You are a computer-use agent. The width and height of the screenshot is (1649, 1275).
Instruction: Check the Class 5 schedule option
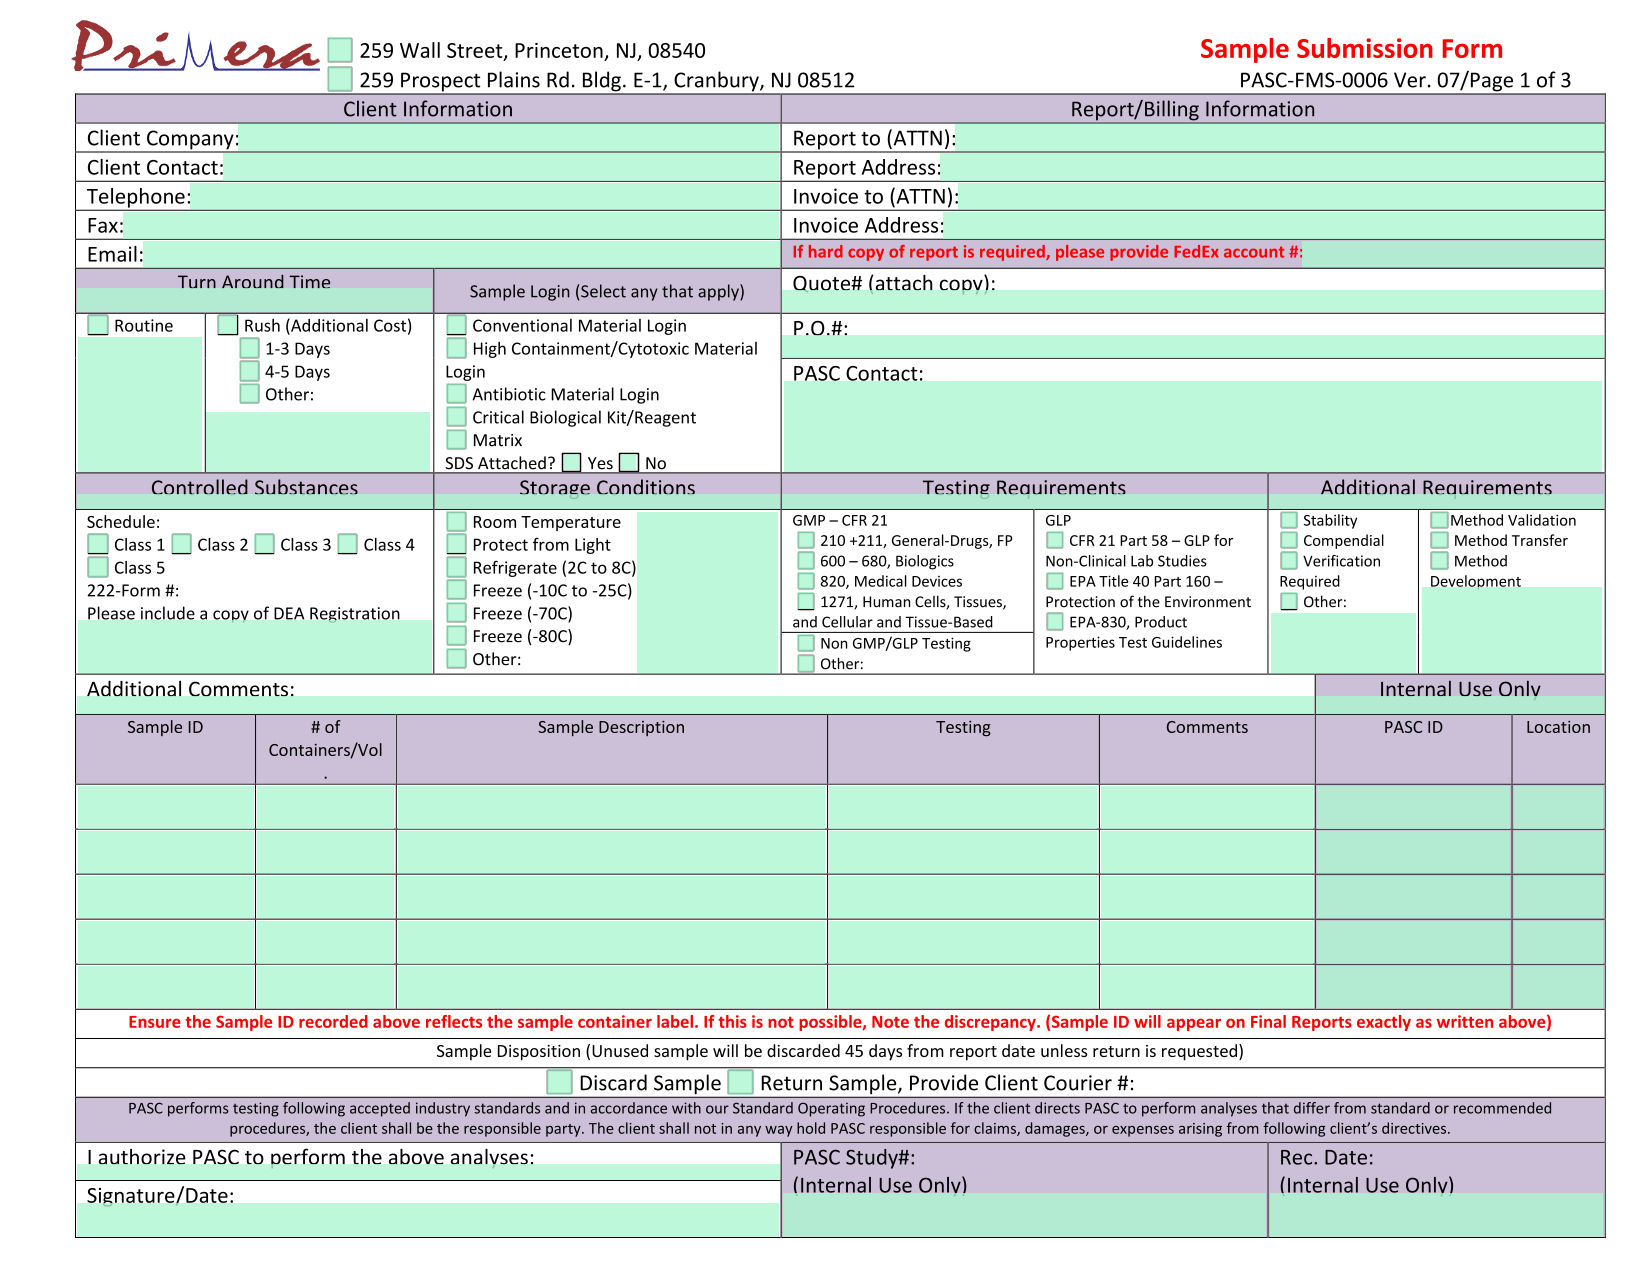97,567
